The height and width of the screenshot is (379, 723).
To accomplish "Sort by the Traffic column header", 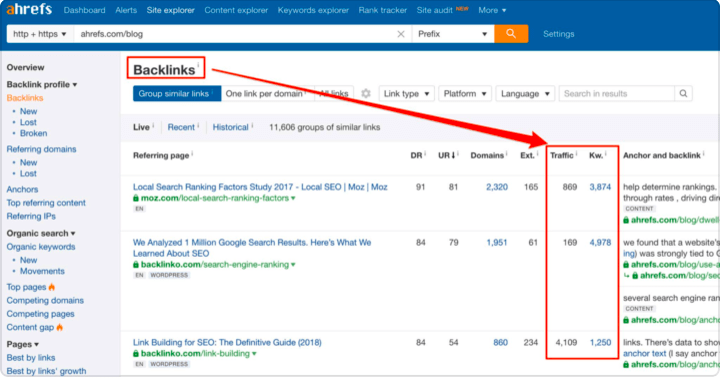I will click(x=562, y=155).
